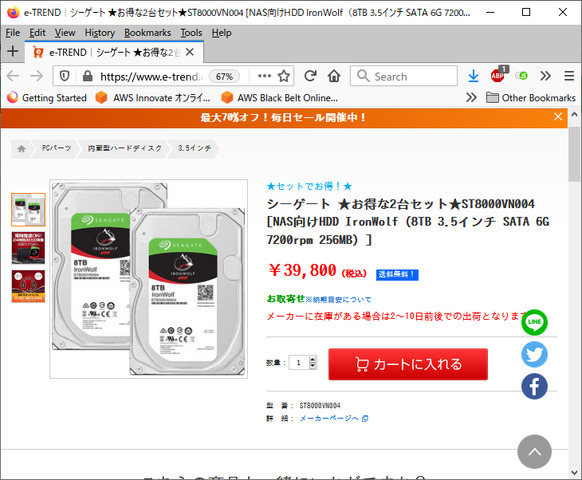Screen dimensions: 582x480
Task: Open the Bookmarks menu
Action: pos(147,33)
